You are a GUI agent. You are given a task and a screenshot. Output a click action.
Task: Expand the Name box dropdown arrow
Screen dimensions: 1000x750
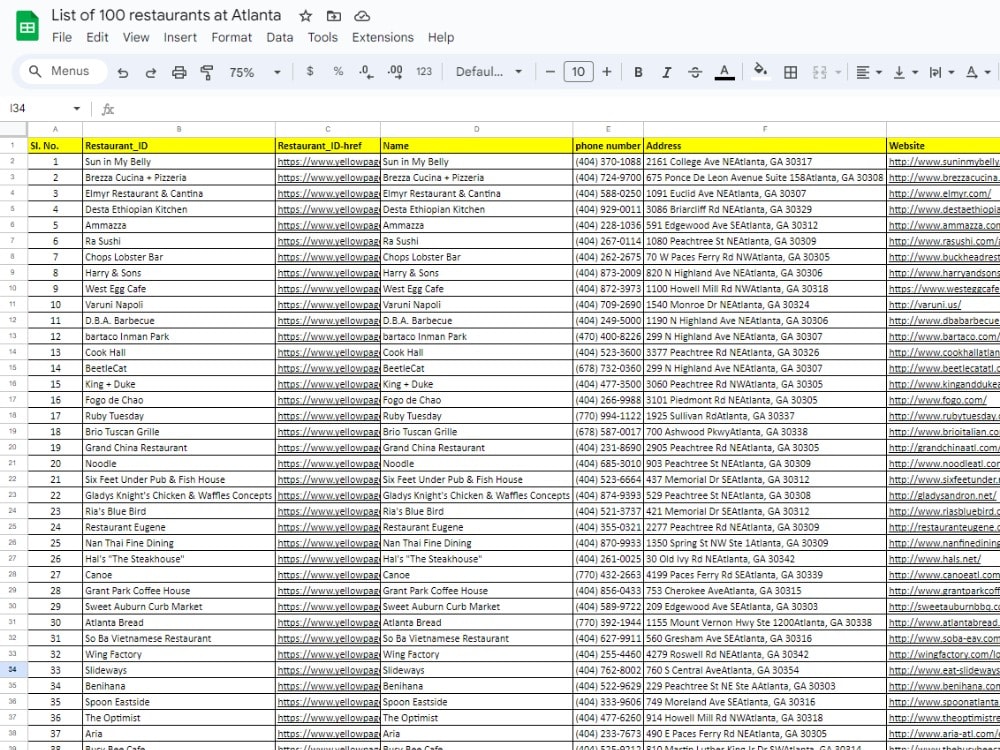[x=77, y=108]
